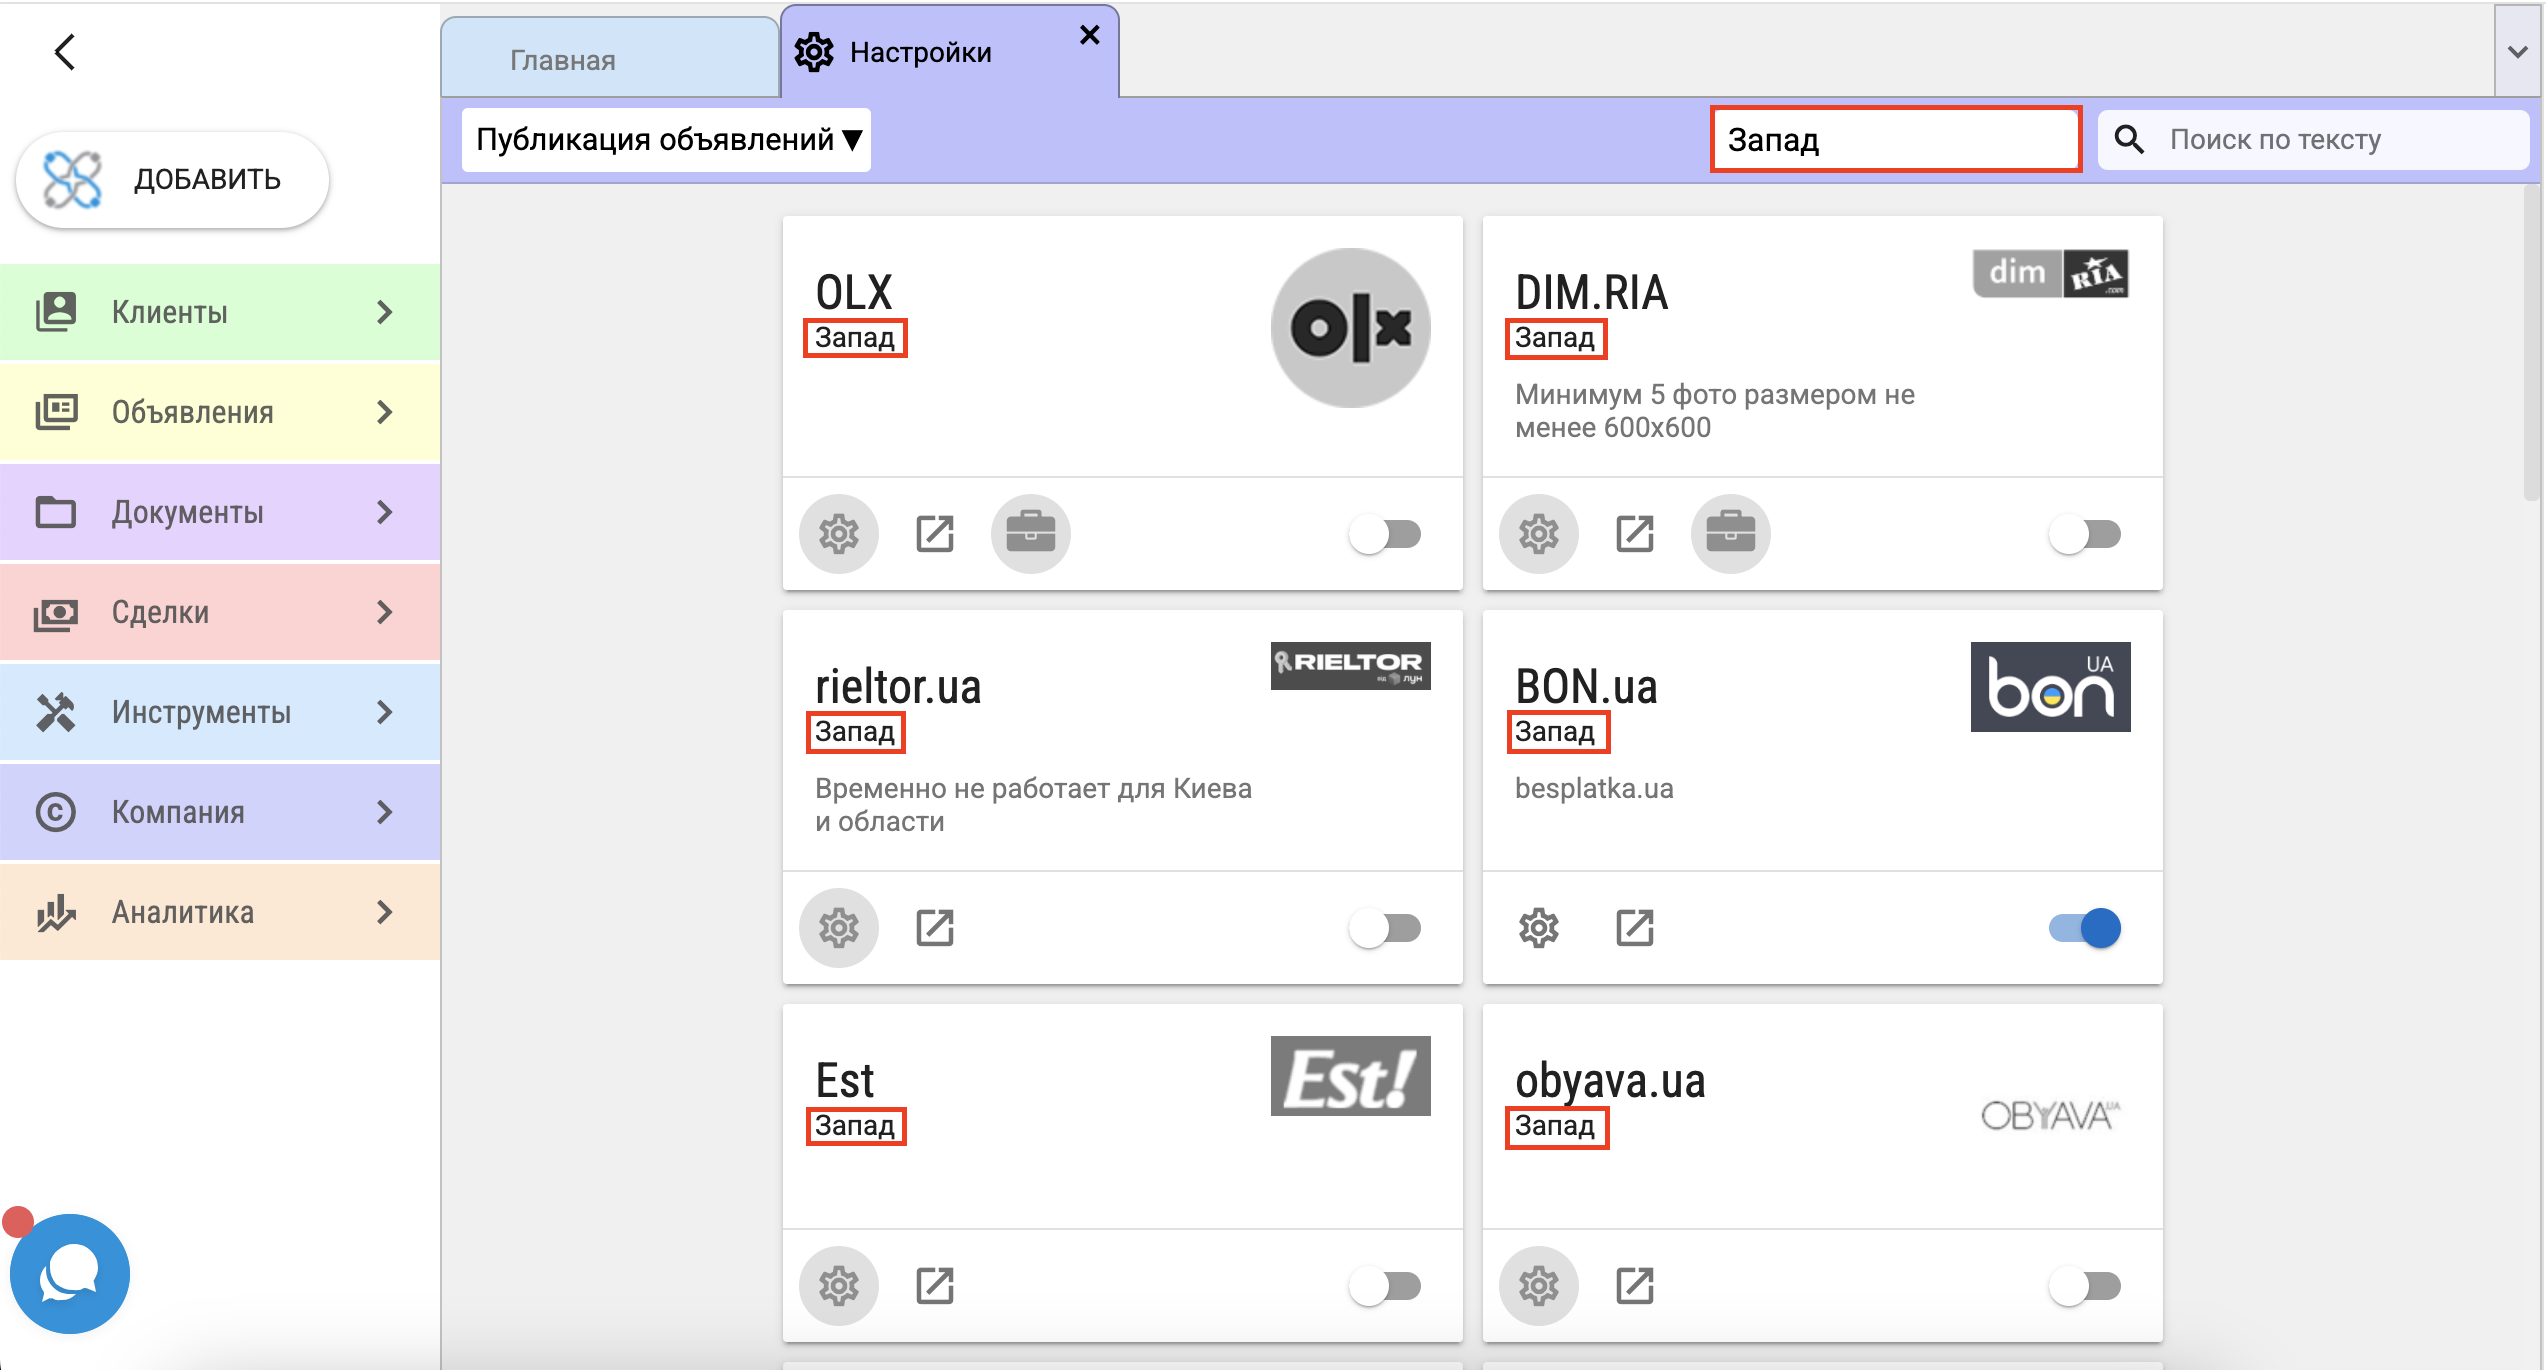Open rieltor.ua settings gear
The width and height of the screenshot is (2546, 1370).
tap(838, 928)
